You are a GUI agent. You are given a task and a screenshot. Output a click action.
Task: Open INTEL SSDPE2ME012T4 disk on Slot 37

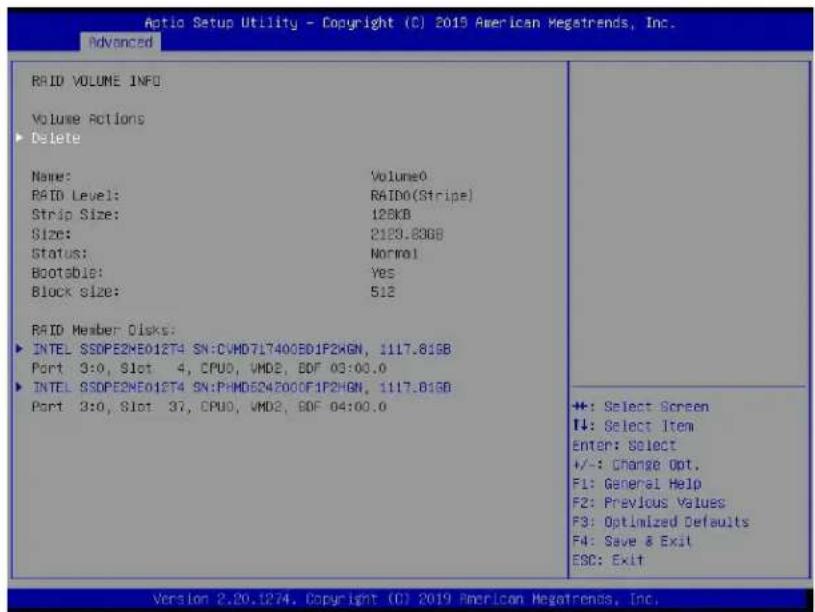241,387
